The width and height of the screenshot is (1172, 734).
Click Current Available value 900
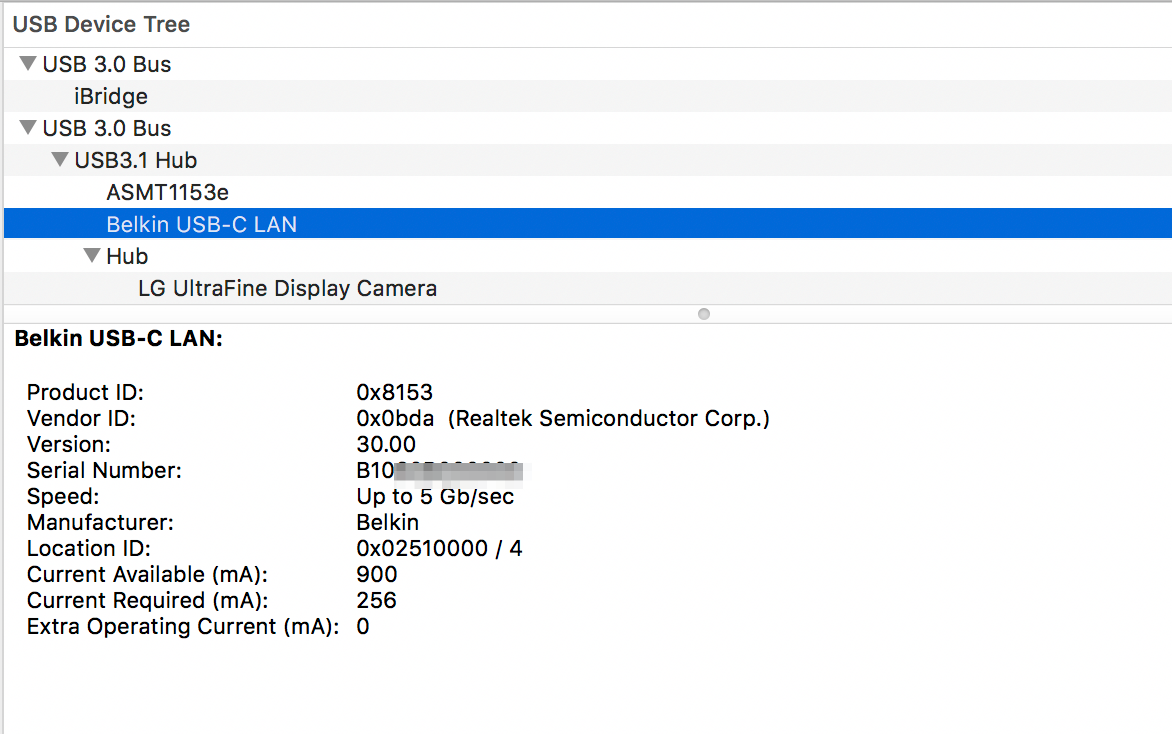[x=377, y=575]
